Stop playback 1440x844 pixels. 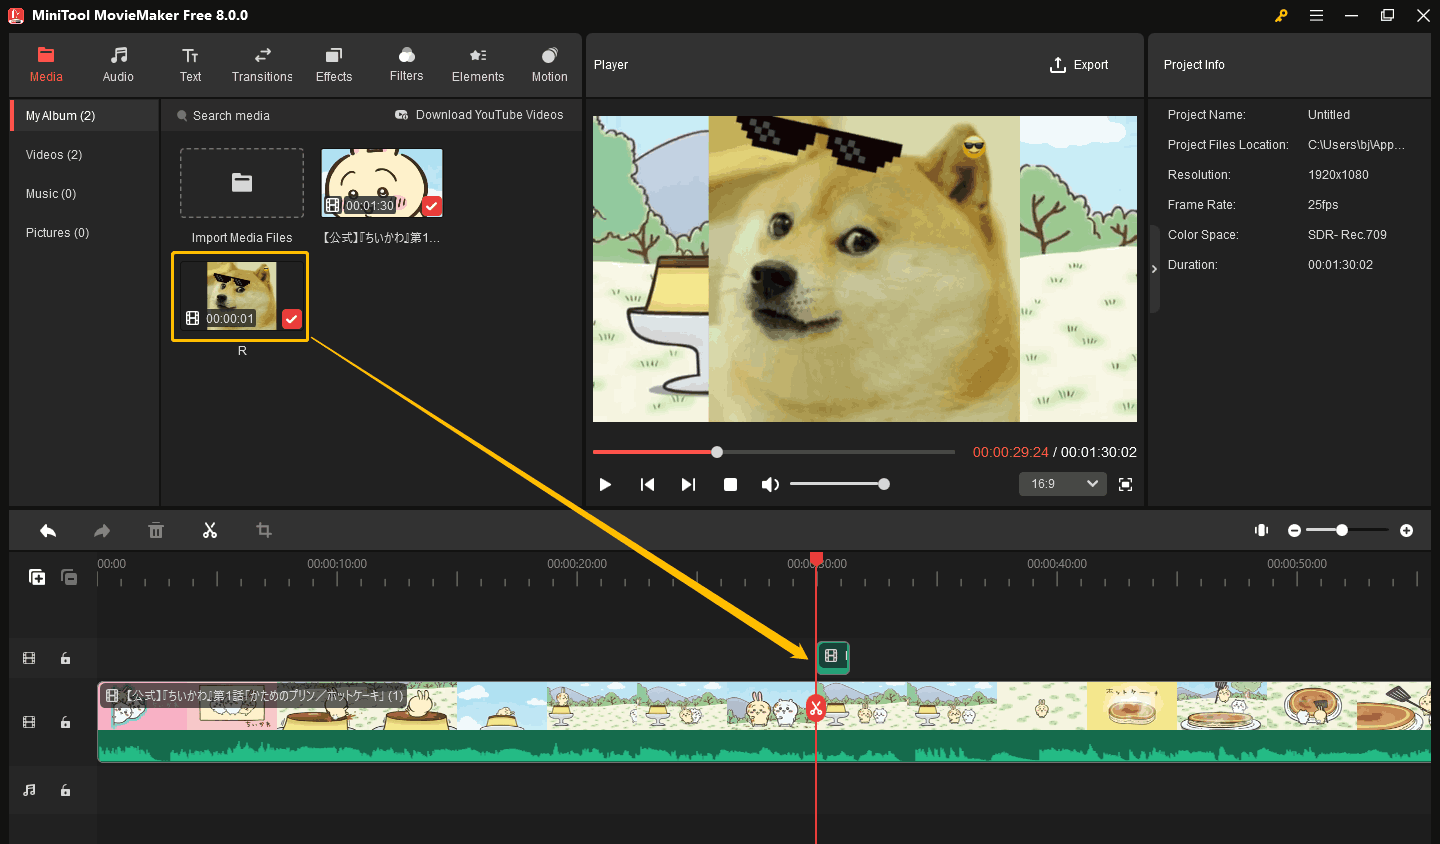[730, 484]
